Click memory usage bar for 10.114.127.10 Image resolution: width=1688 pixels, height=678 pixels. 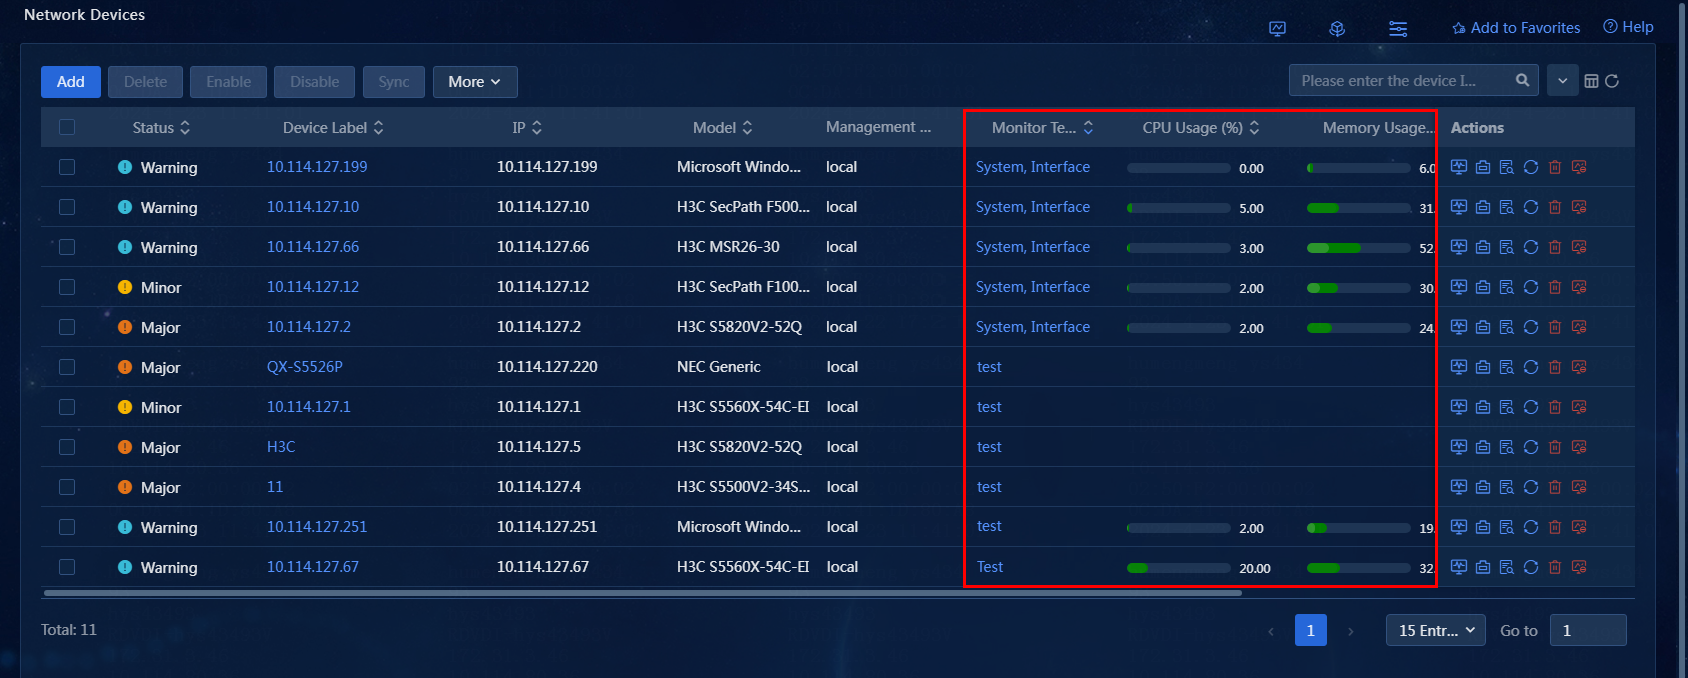click(x=1358, y=208)
